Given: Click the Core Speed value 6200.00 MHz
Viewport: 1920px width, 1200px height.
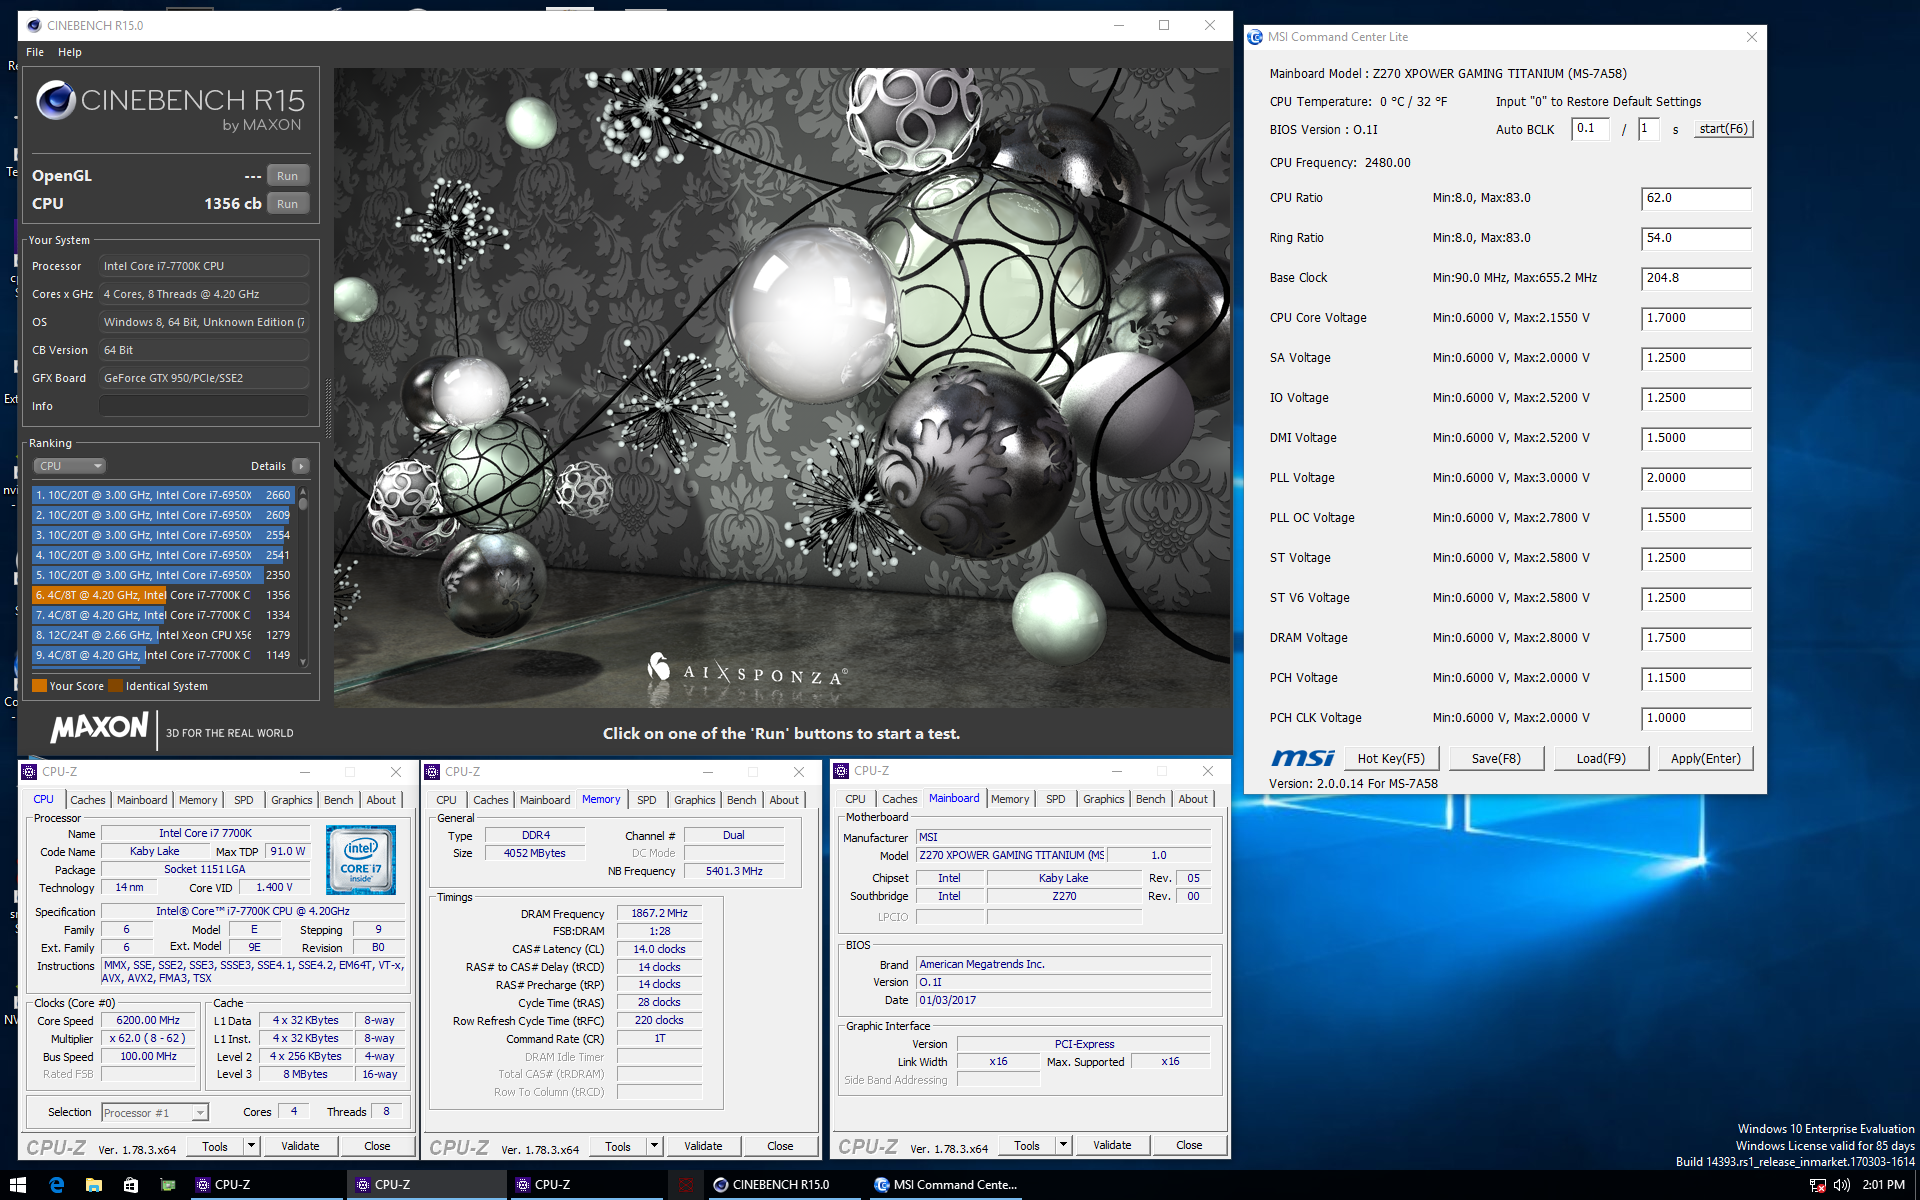Looking at the screenshot, I should [148, 1021].
